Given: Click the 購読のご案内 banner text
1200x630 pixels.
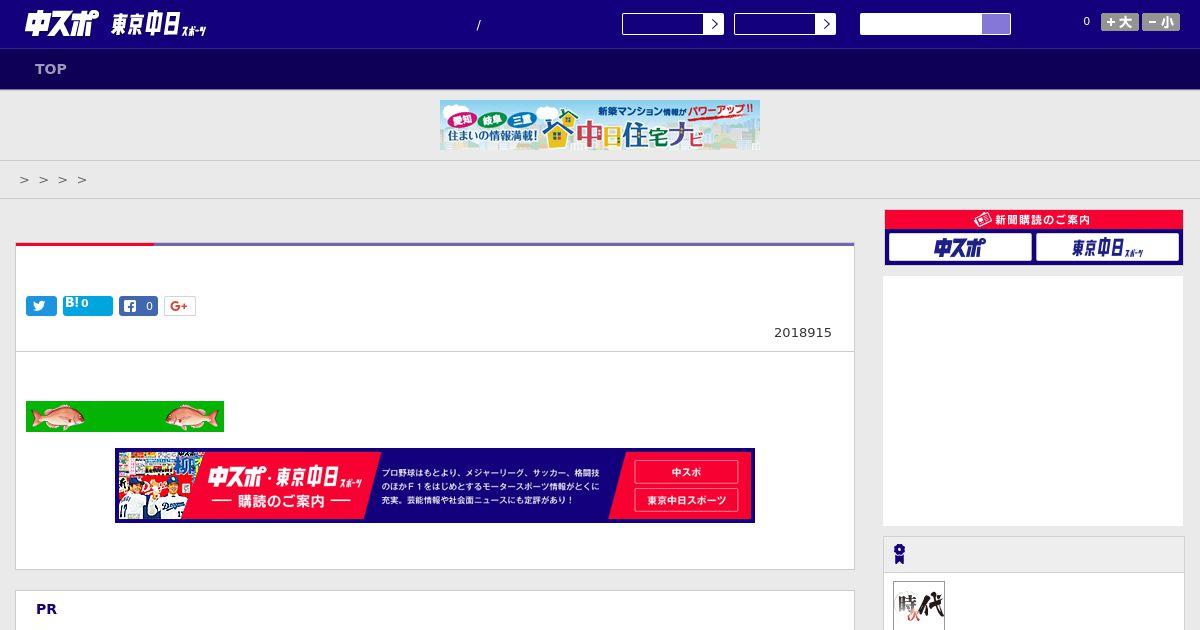Looking at the screenshot, I should pos(281,501).
